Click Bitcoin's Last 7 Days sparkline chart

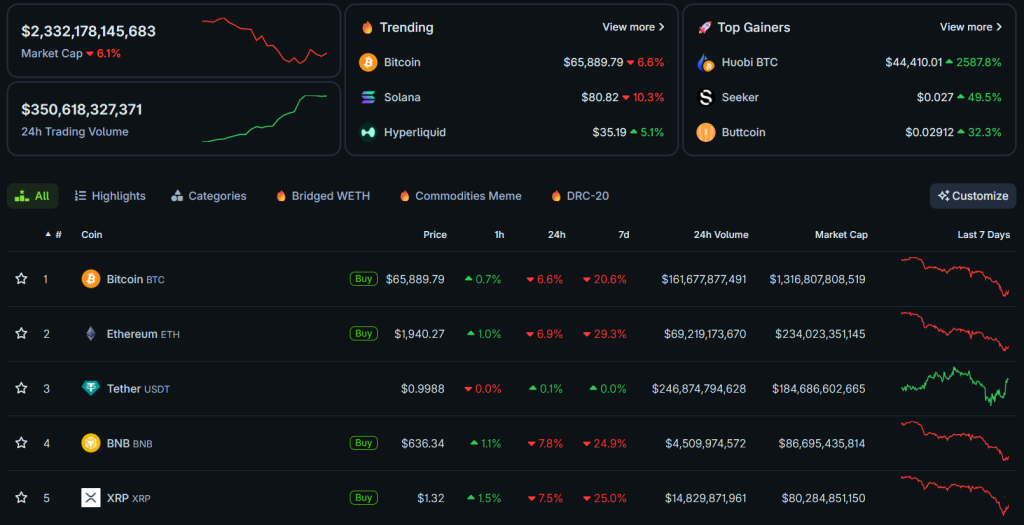(955, 277)
